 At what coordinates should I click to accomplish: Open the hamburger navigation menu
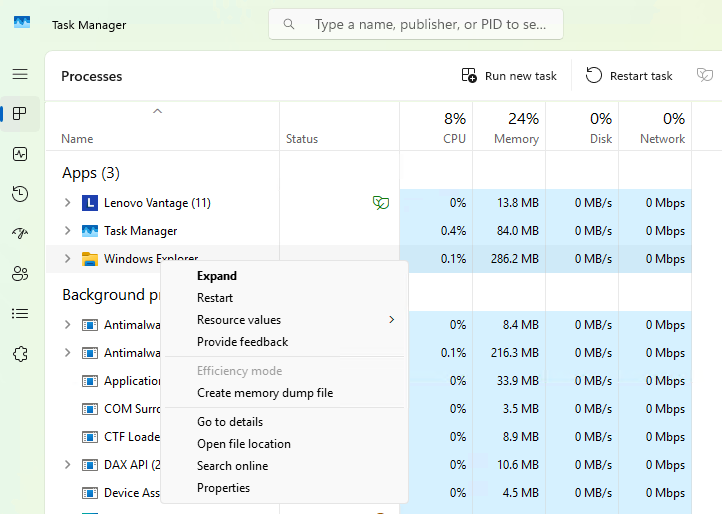click(20, 74)
